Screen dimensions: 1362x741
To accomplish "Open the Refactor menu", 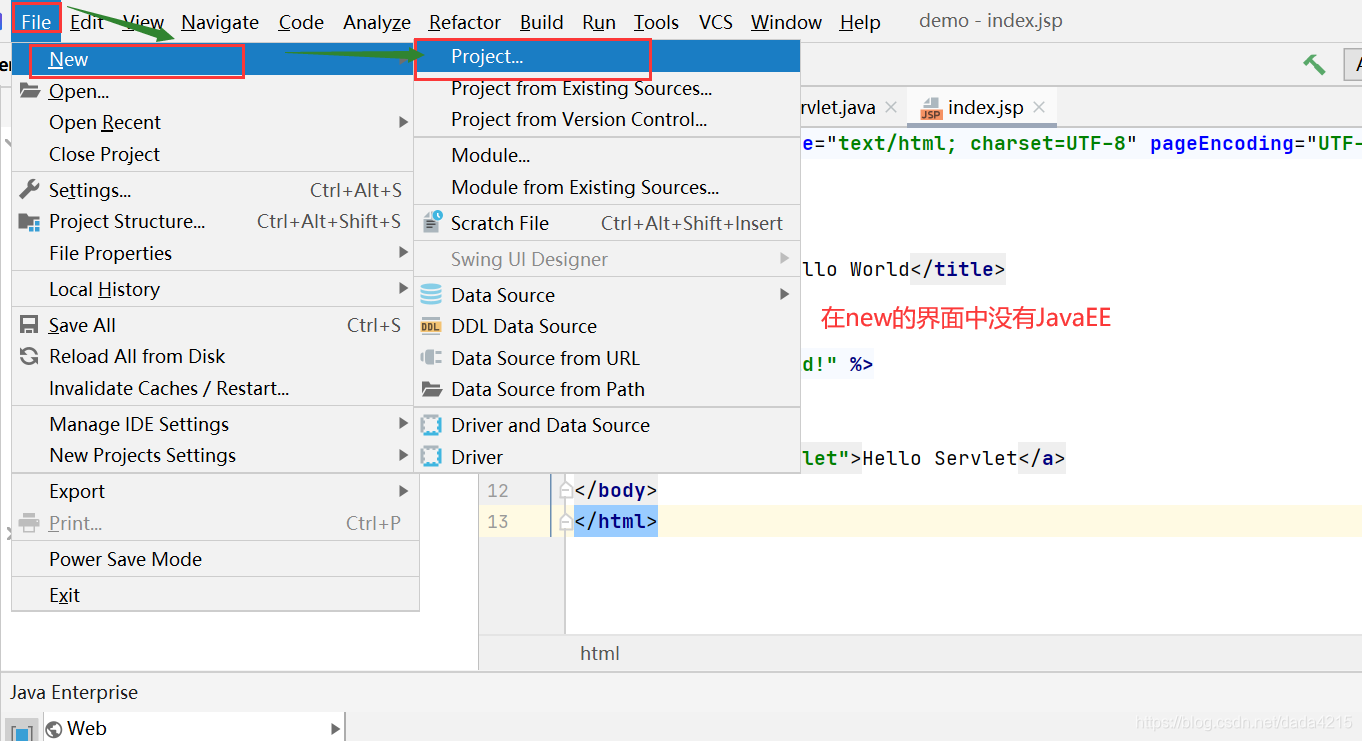I will point(465,22).
